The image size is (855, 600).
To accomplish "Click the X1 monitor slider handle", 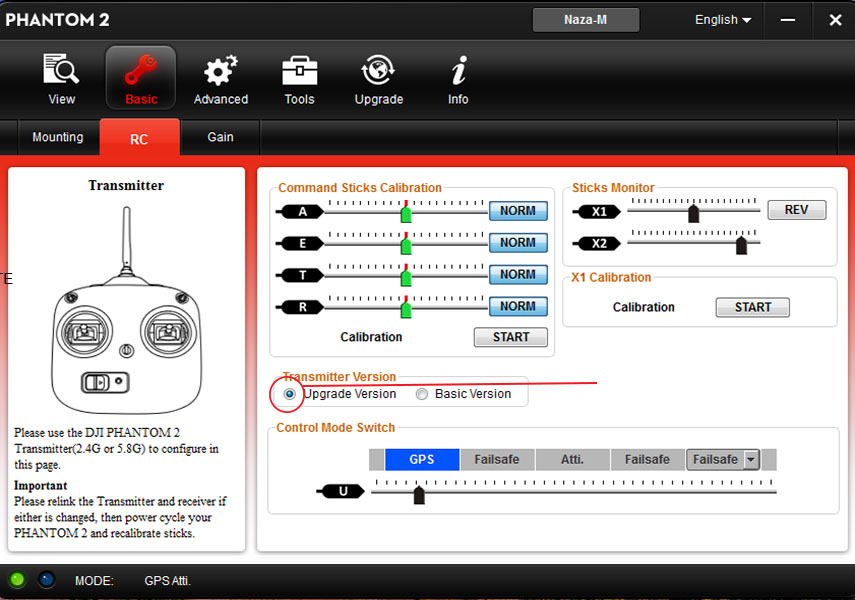I will tap(694, 213).
